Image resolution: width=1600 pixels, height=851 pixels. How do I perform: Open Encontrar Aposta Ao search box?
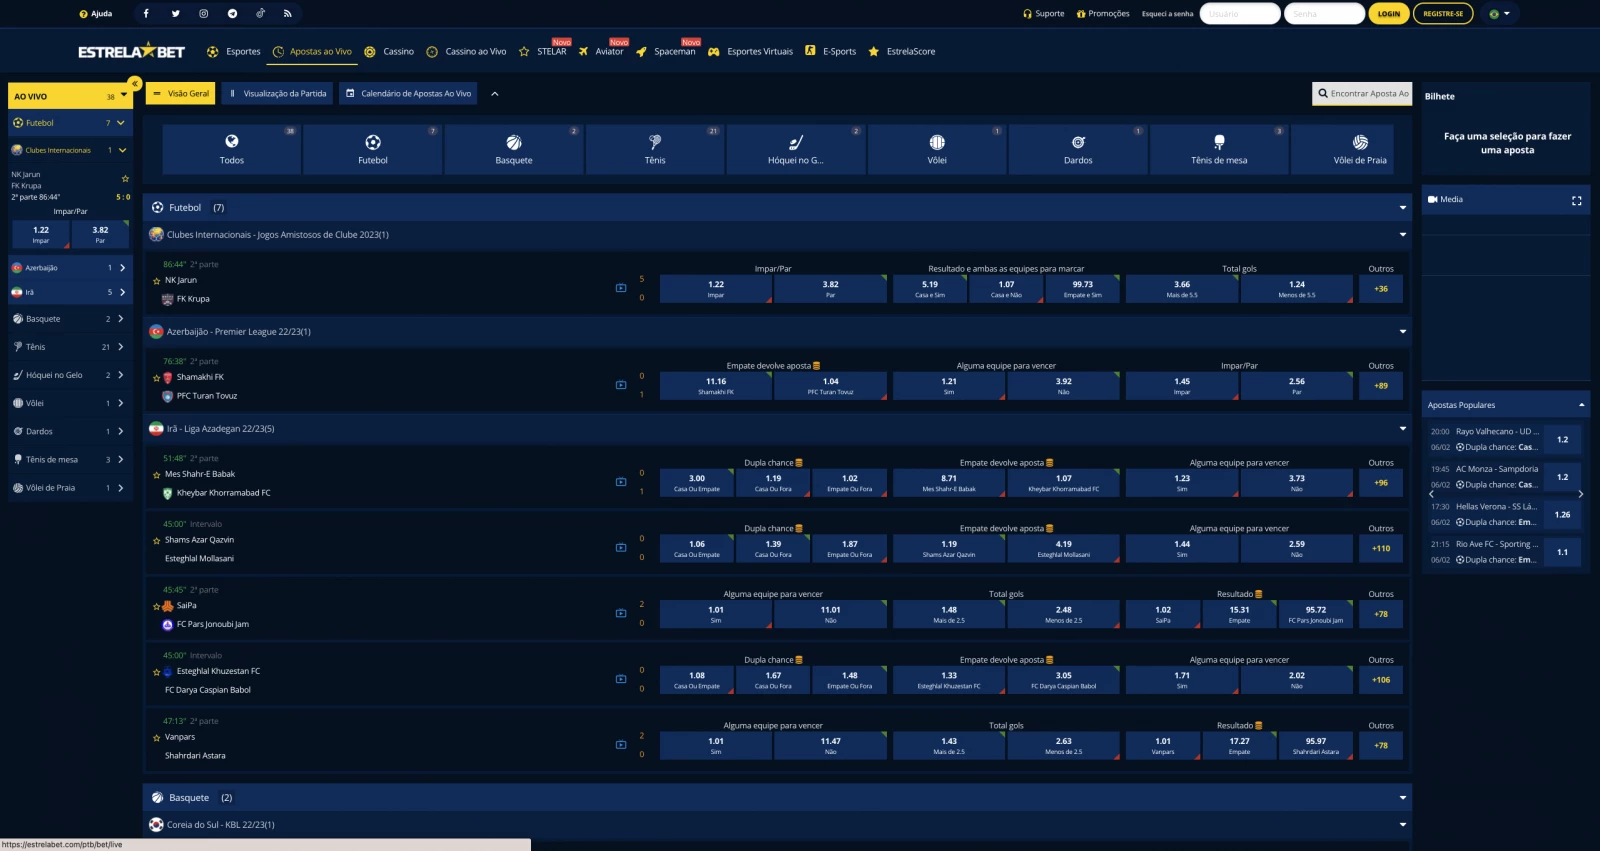(1362, 93)
